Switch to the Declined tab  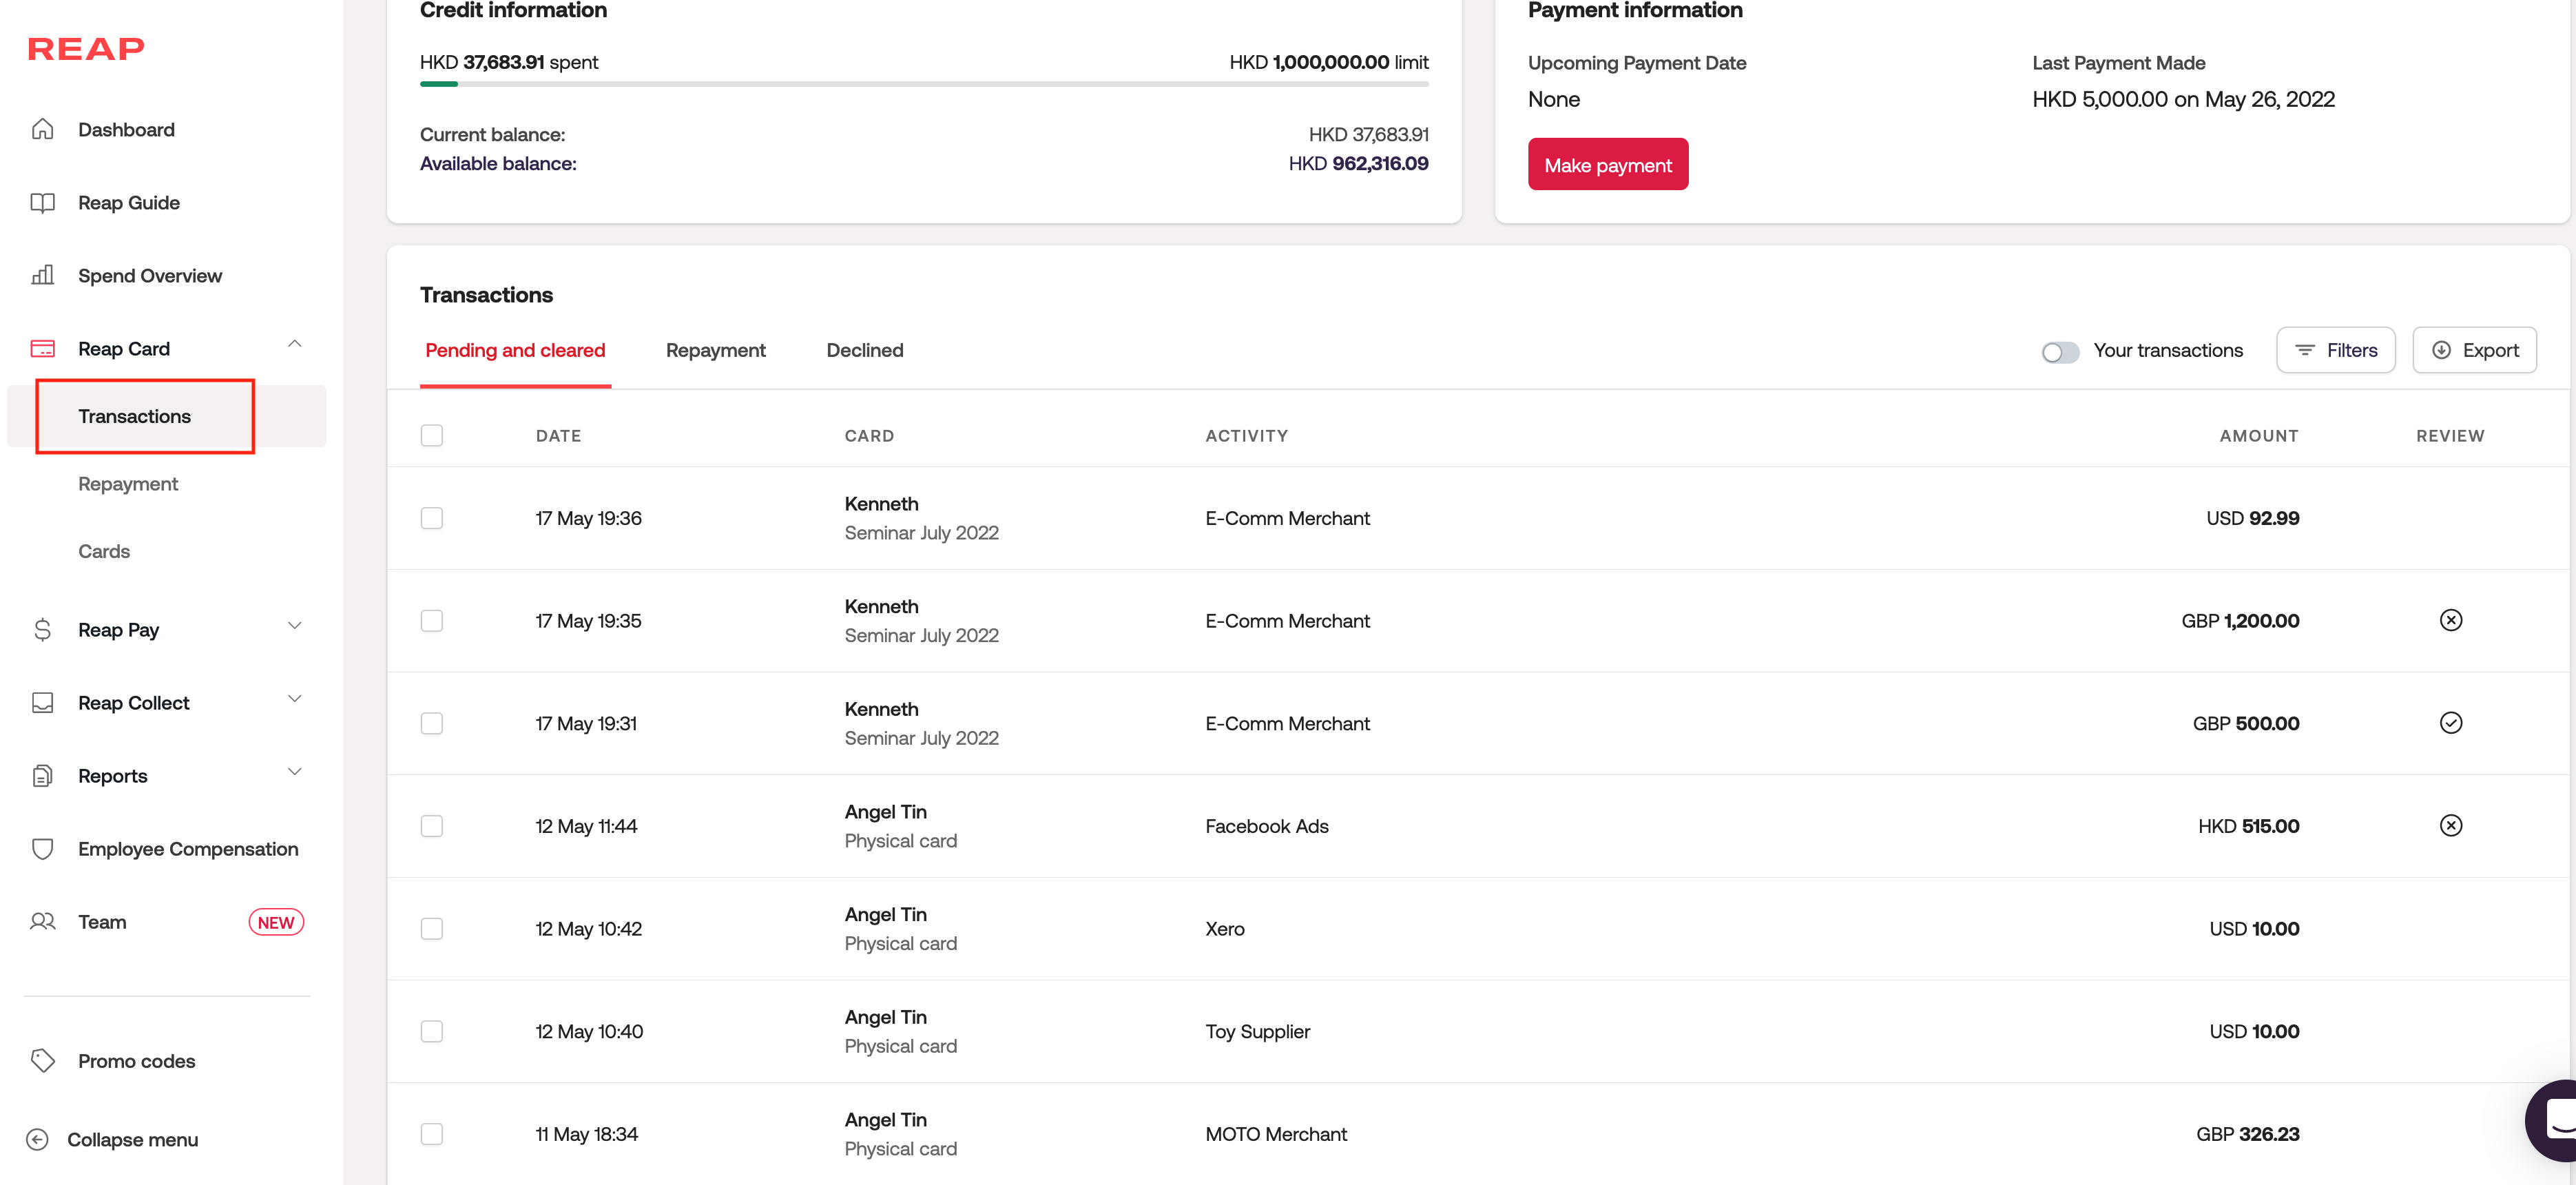click(864, 351)
